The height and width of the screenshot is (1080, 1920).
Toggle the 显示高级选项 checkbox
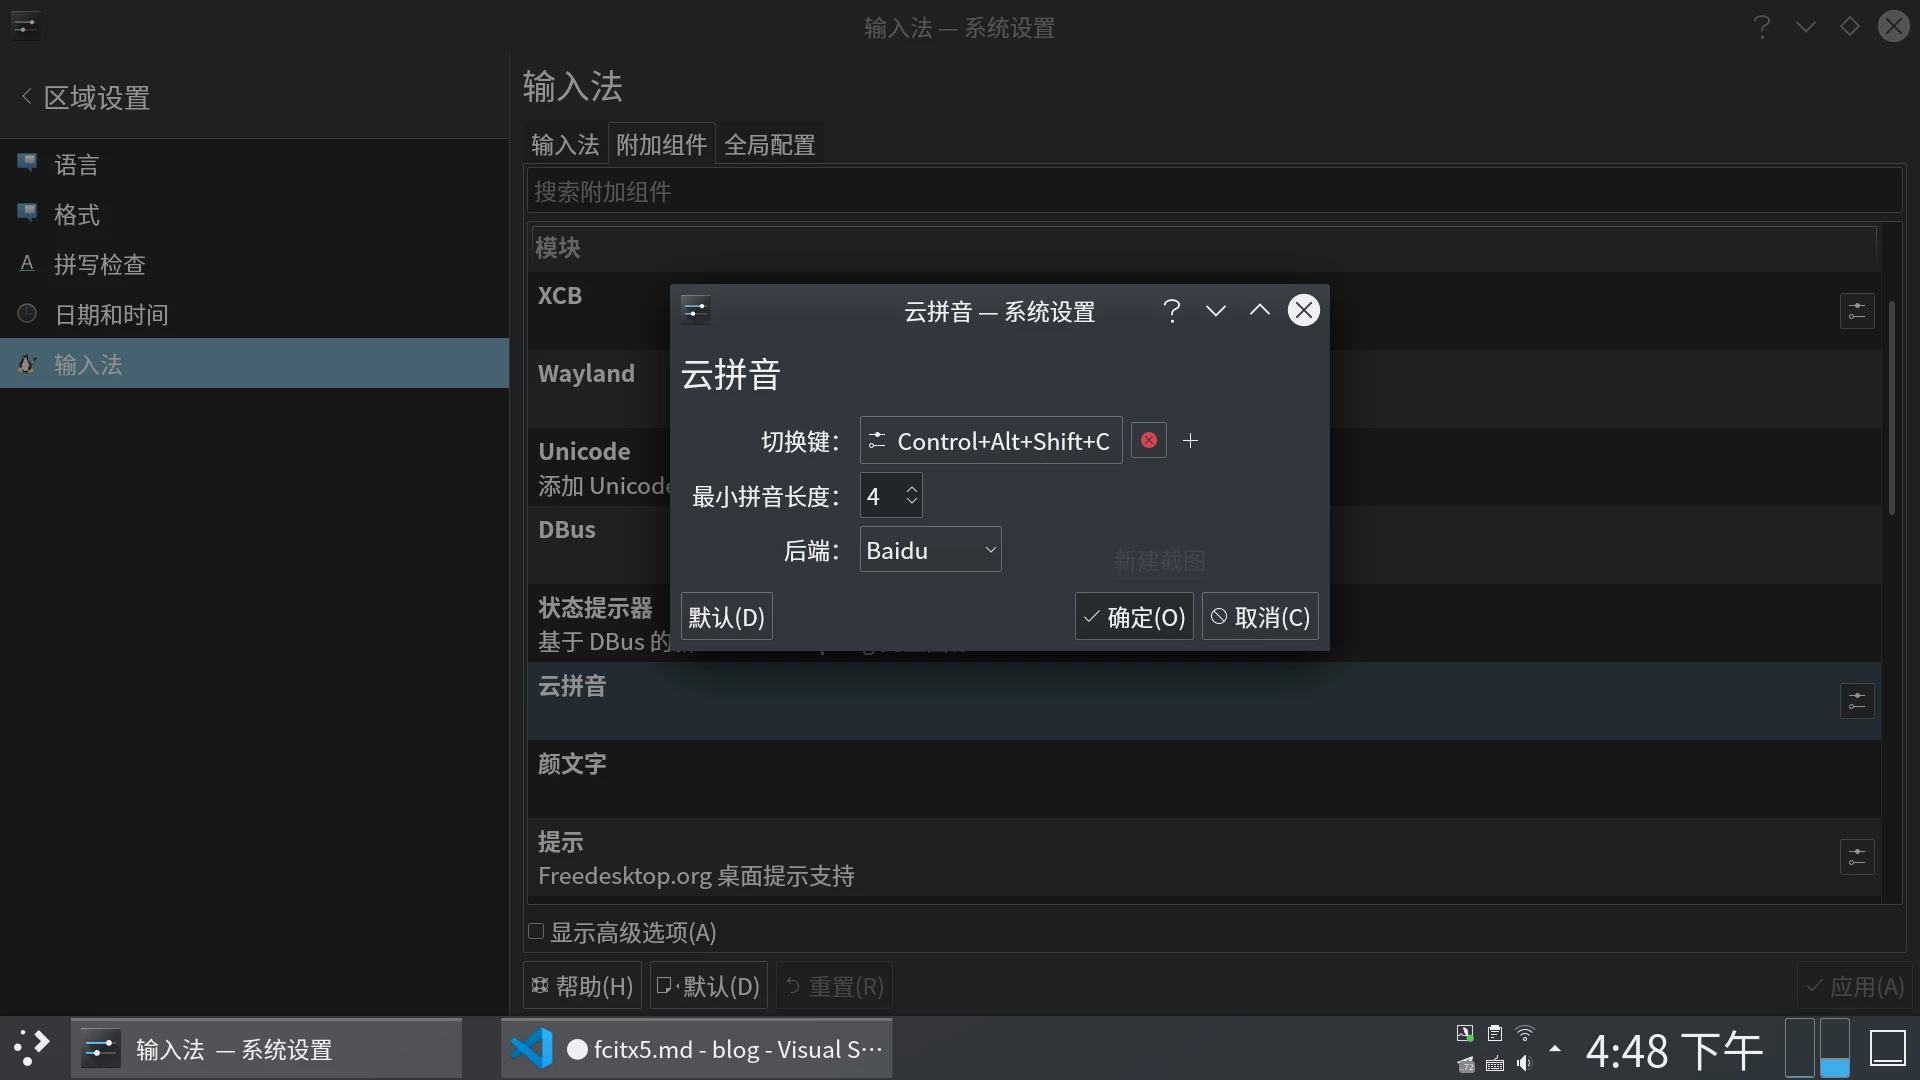coord(536,932)
